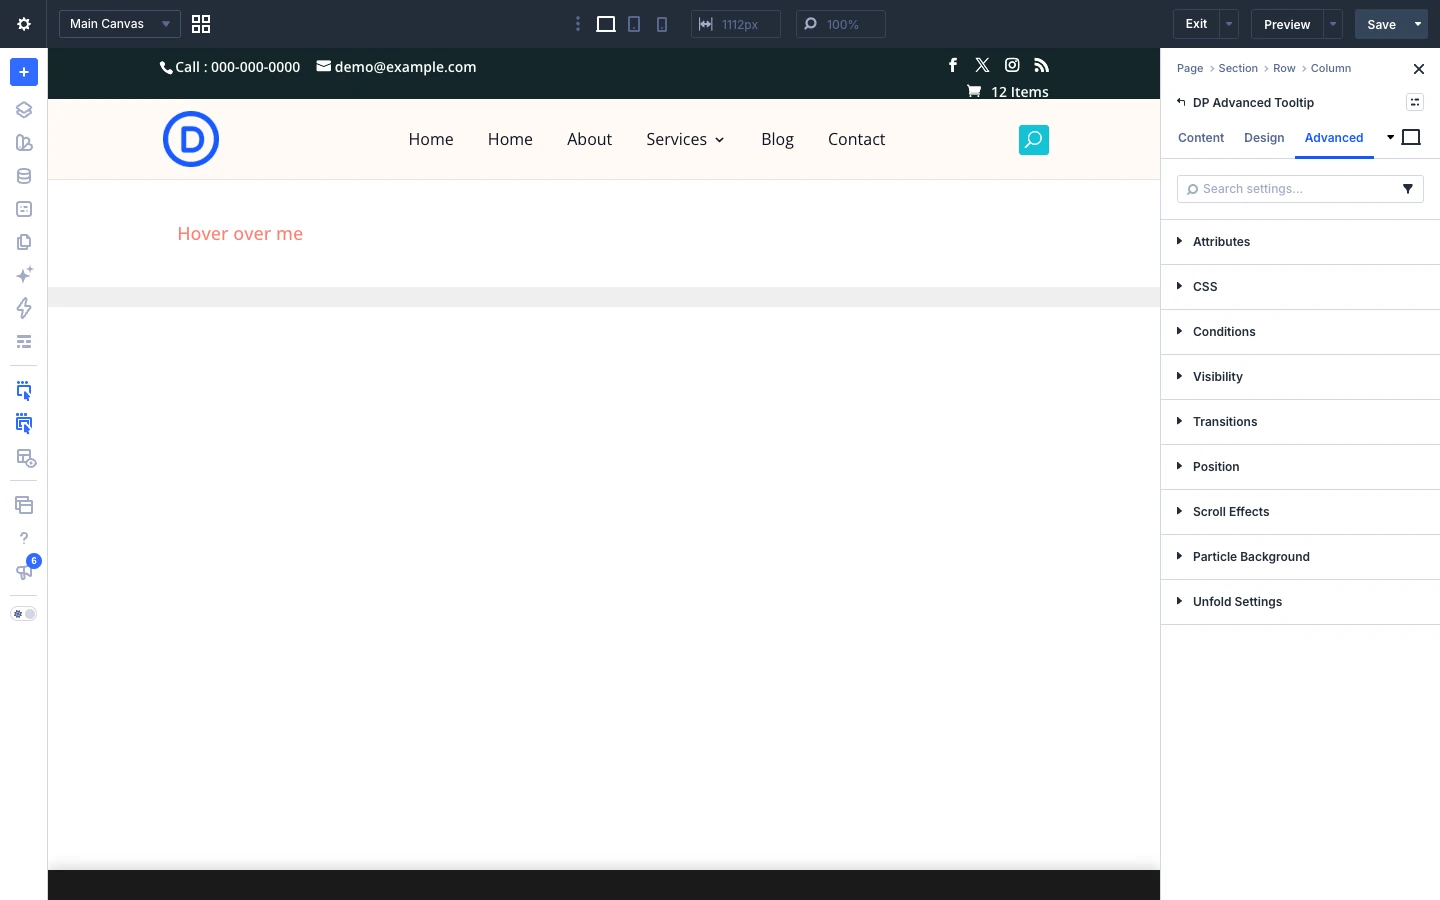Select the Advanced tab
Viewport: 1440px width, 900px height.
1334,138
